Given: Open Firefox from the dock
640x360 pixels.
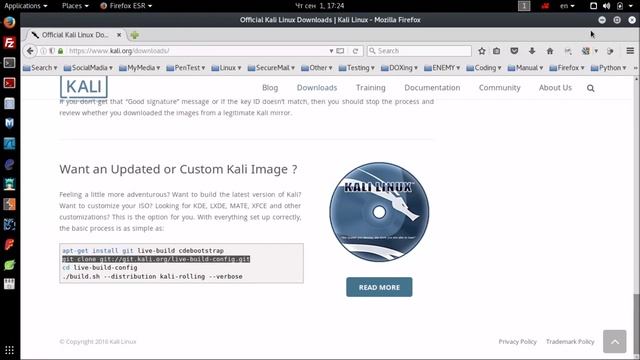Looking at the screenshot, I should click(x=9, y=22).
